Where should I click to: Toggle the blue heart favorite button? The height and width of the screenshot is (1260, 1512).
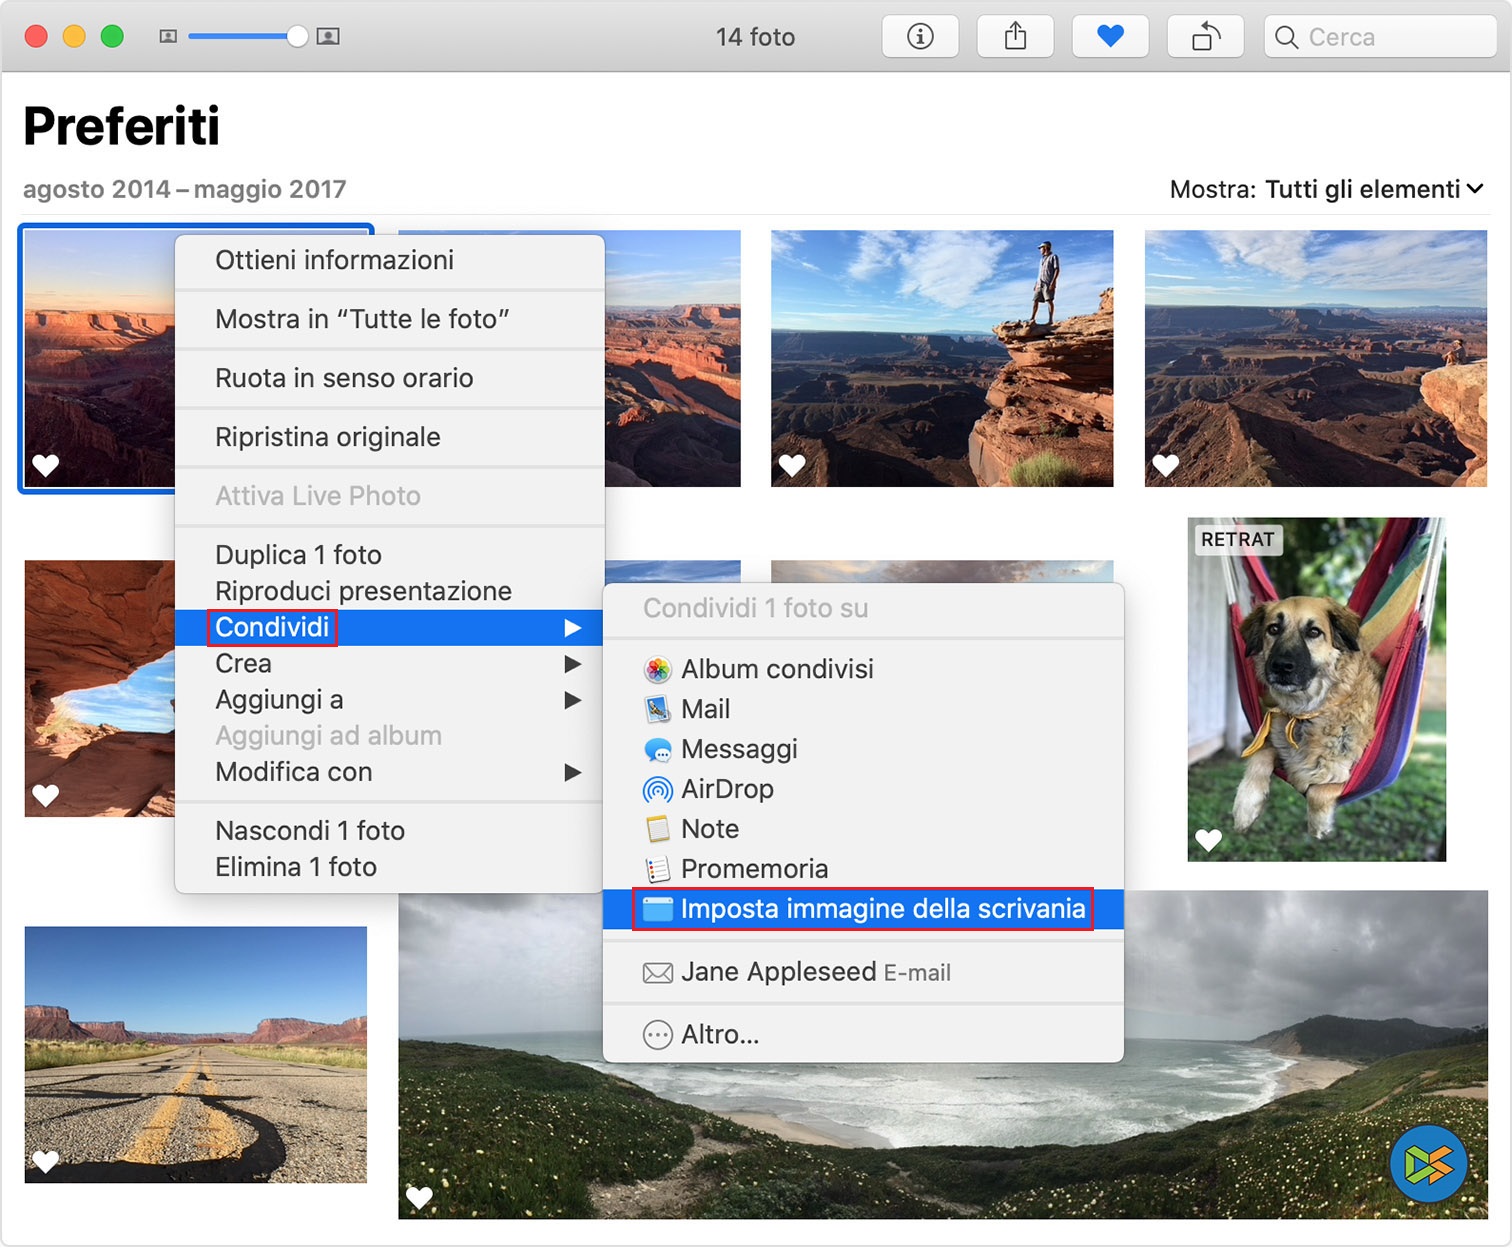pyautogui.click(x=1110, y=37)
